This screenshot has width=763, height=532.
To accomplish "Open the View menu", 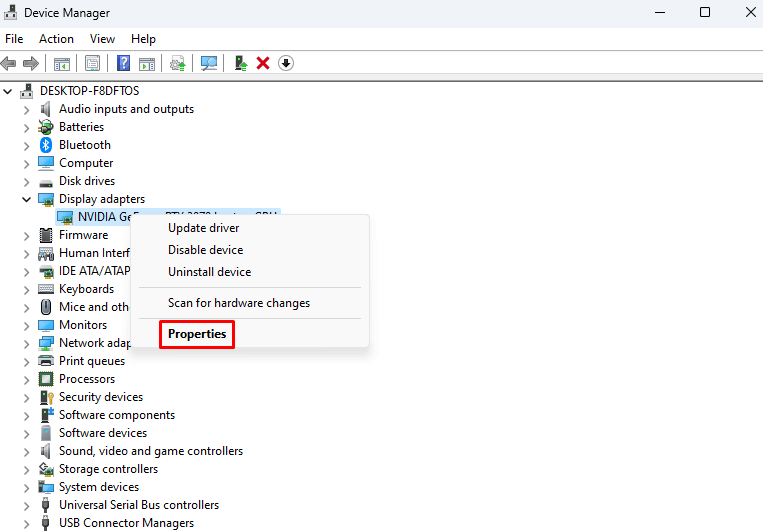I will pyautogui.click(x=102, y=39).
